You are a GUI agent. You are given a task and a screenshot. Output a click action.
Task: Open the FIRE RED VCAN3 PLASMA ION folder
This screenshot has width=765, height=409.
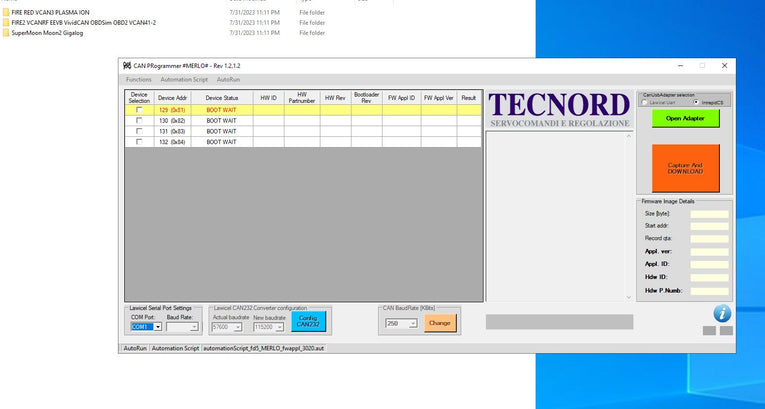[50, 12]
